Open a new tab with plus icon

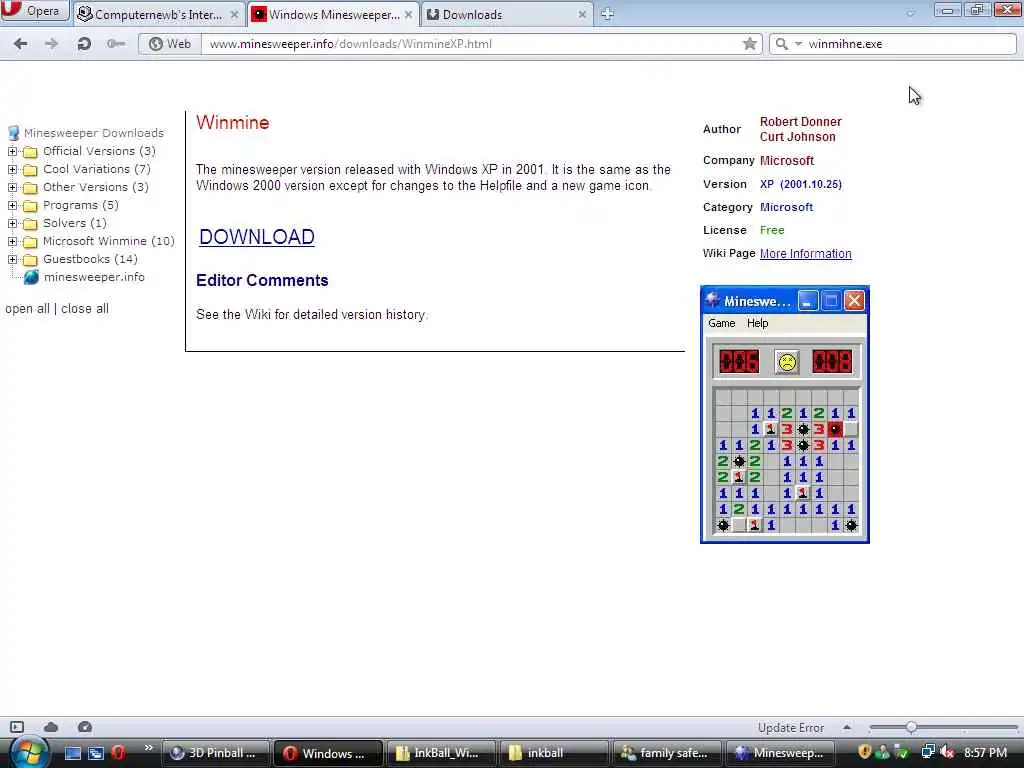(x=607, y=14)
